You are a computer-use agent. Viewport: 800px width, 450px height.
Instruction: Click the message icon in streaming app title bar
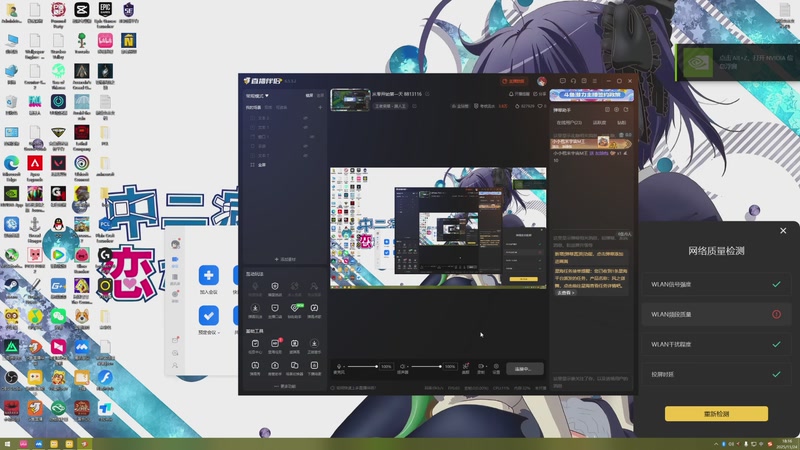(x=562, y=81)
